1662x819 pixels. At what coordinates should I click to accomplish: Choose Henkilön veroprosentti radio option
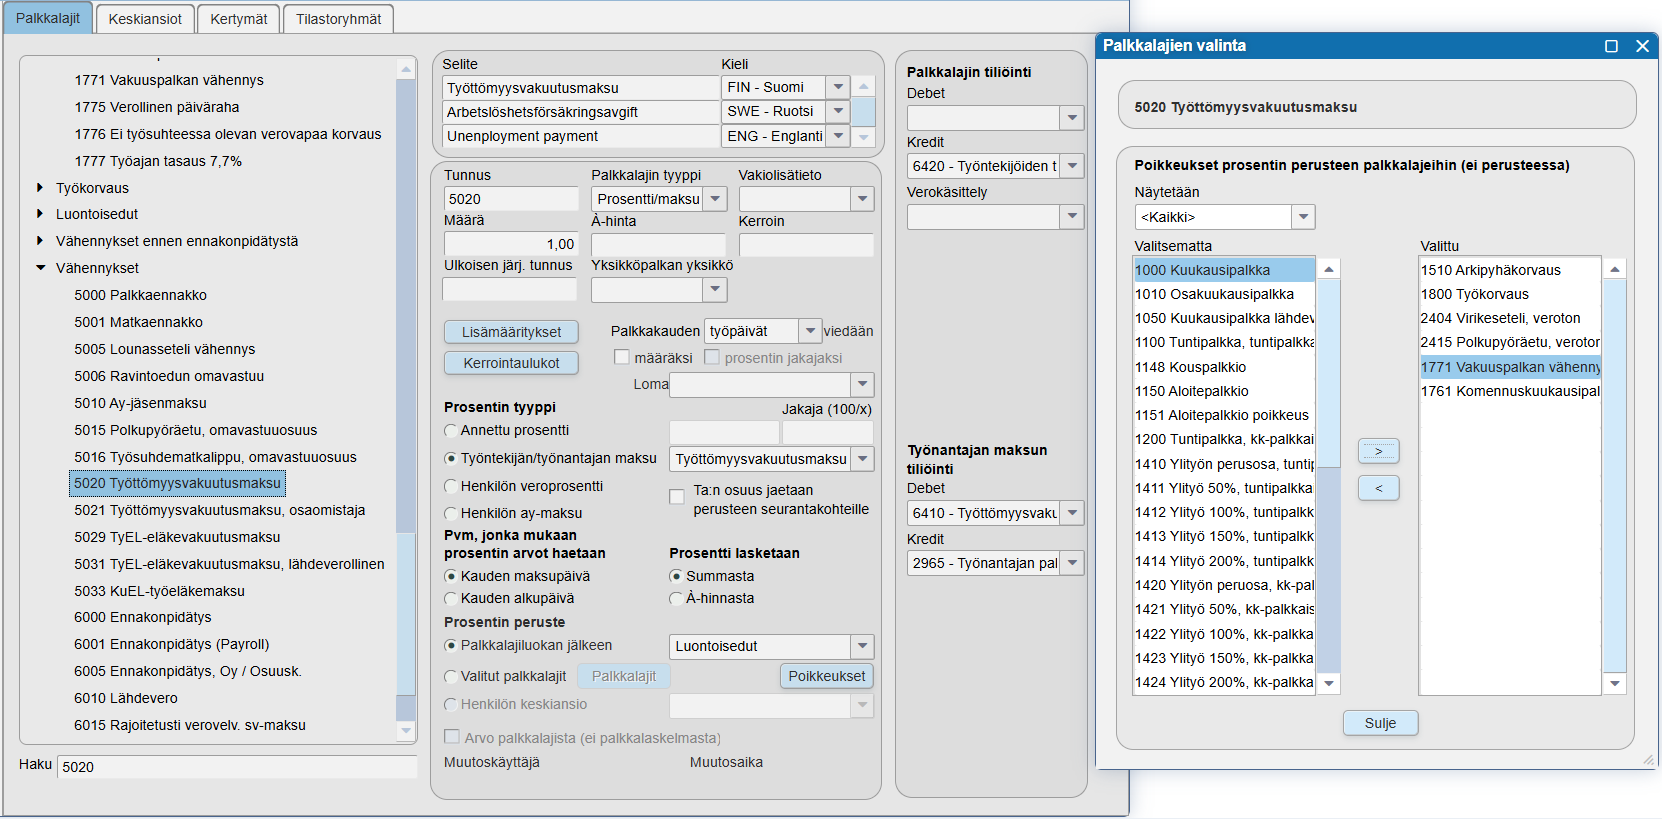click(451, 486)
